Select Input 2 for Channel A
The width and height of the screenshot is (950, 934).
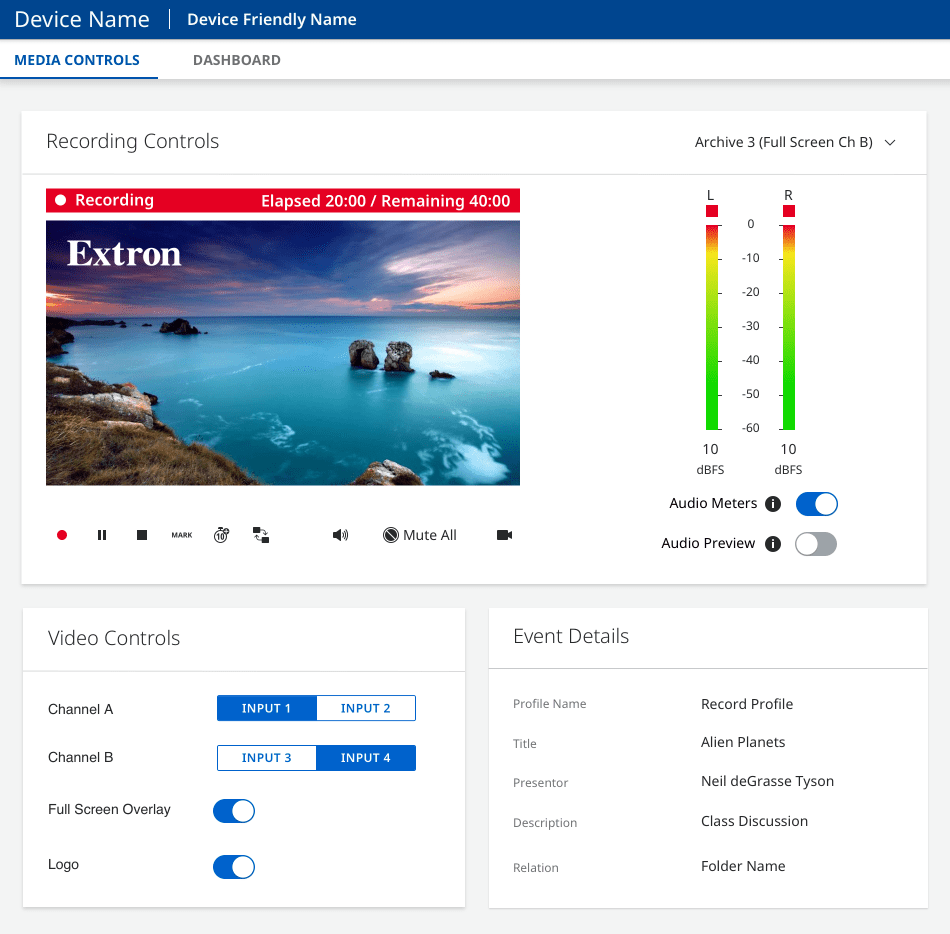[366, 708]
